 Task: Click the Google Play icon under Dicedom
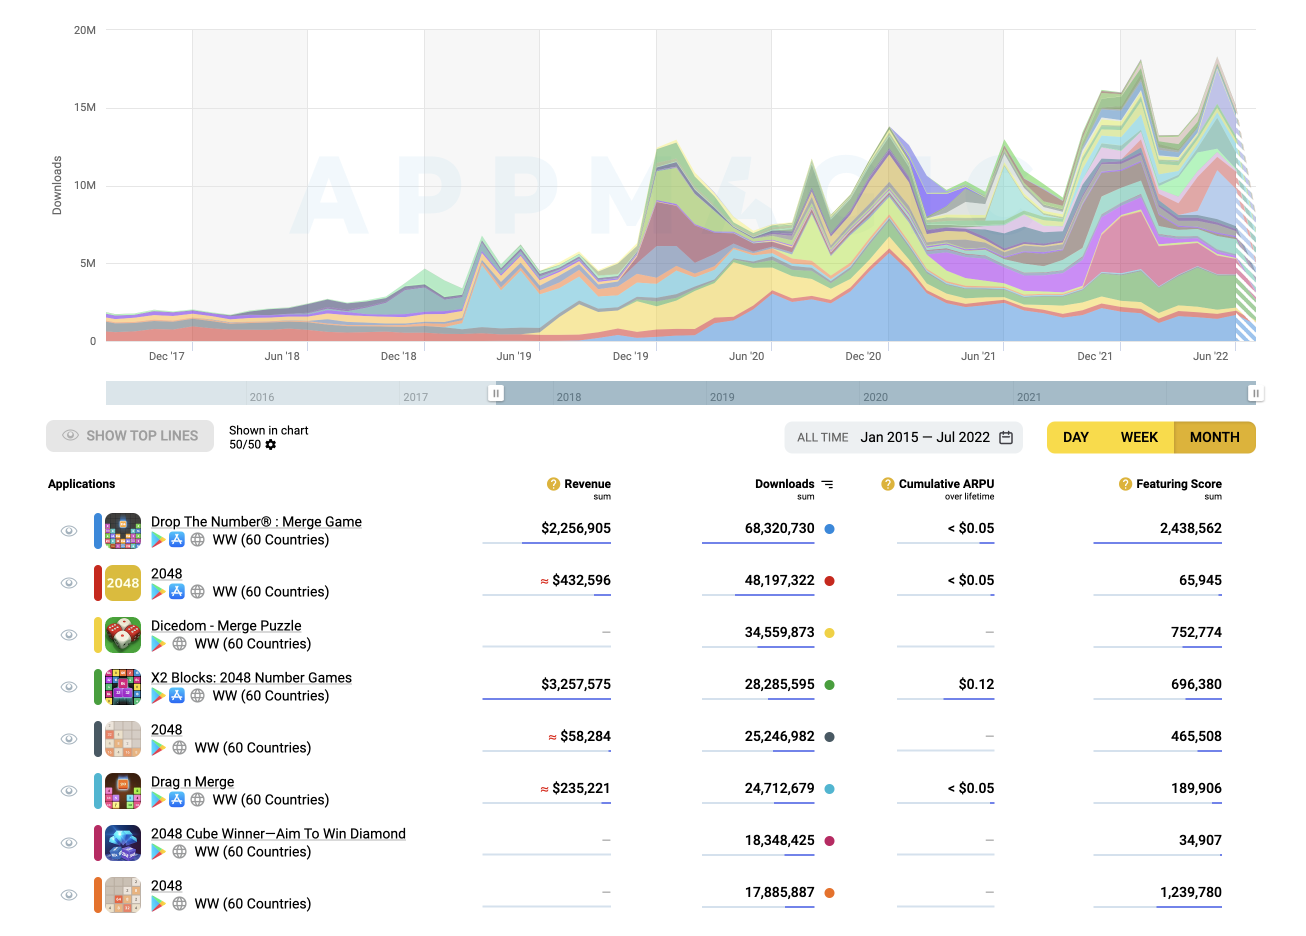point(158,644)
